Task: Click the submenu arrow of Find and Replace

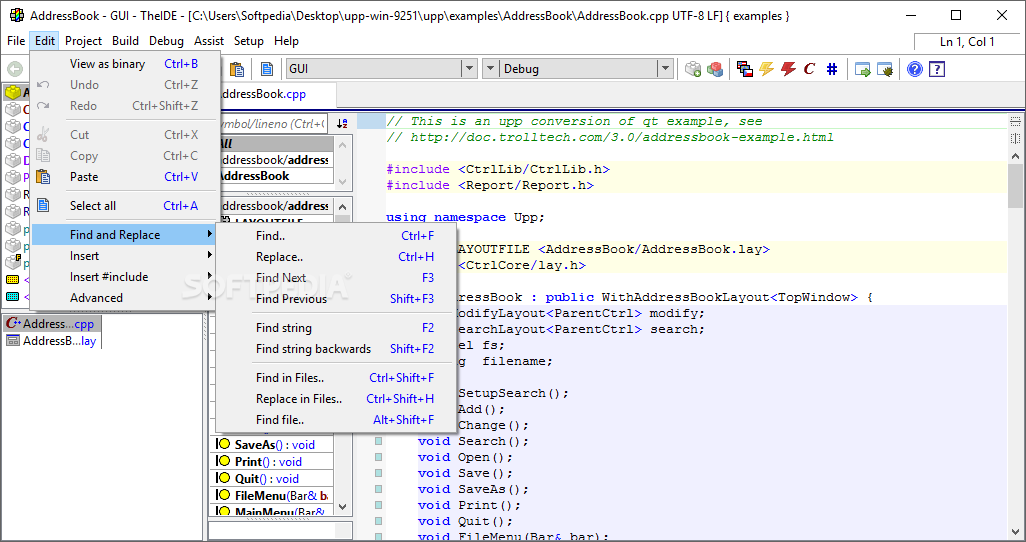Action: tap(209, 234)
